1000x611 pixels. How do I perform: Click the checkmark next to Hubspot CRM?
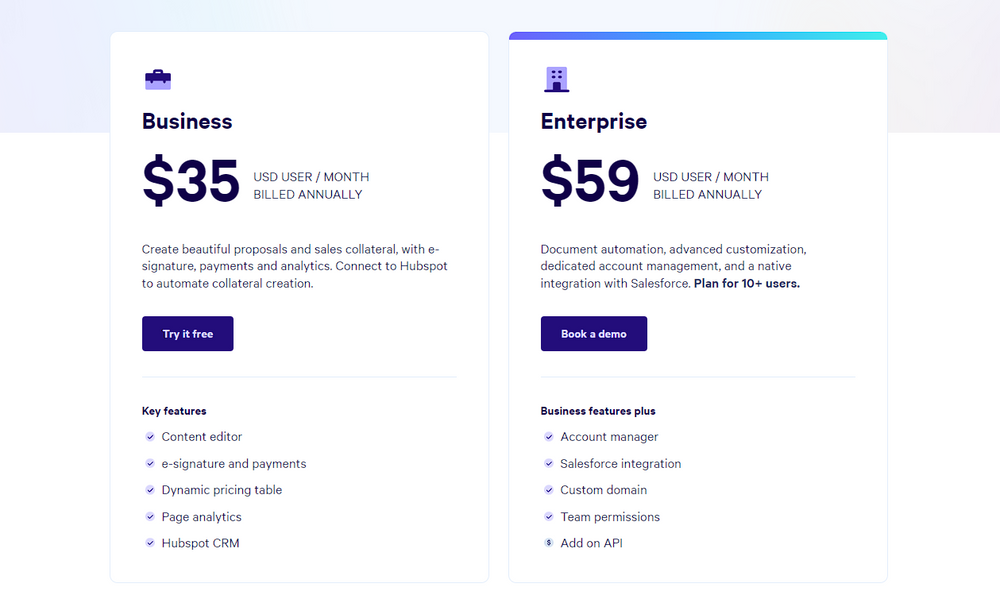point(149,543)
